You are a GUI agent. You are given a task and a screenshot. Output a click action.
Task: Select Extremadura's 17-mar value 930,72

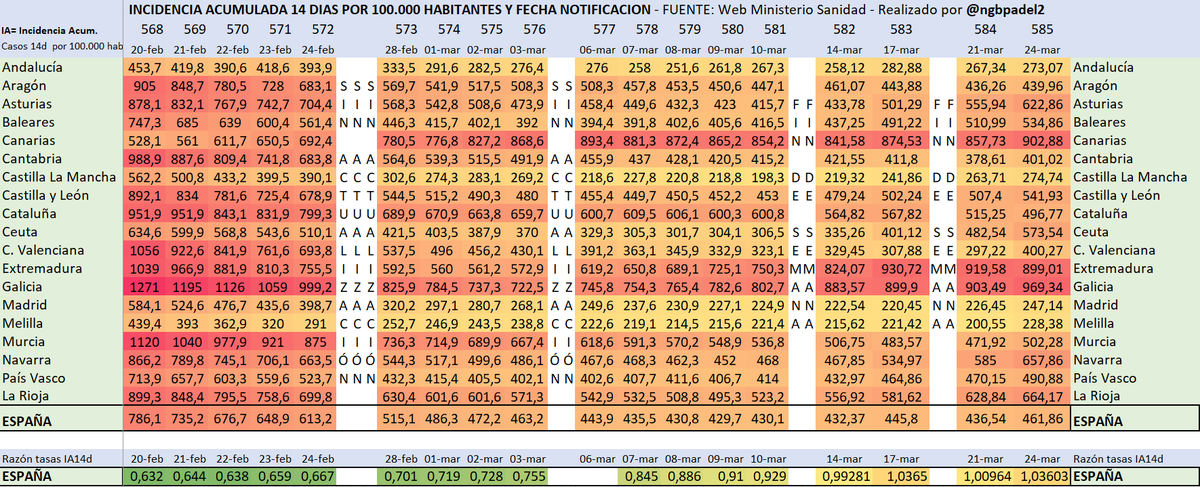click(x=902, y=269)
